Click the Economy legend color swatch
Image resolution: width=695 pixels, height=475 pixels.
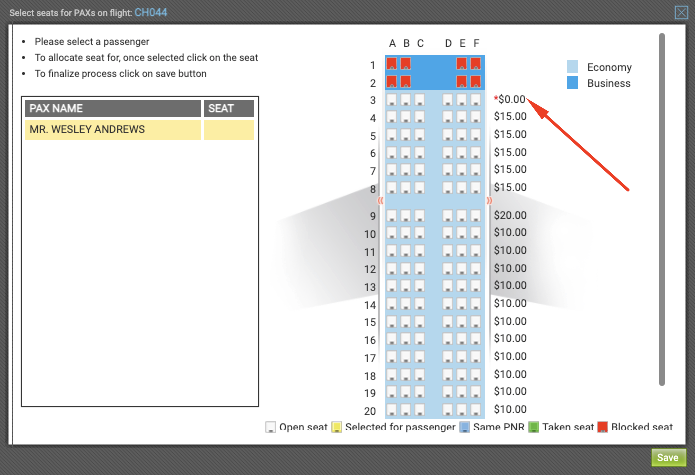(572, 67)
